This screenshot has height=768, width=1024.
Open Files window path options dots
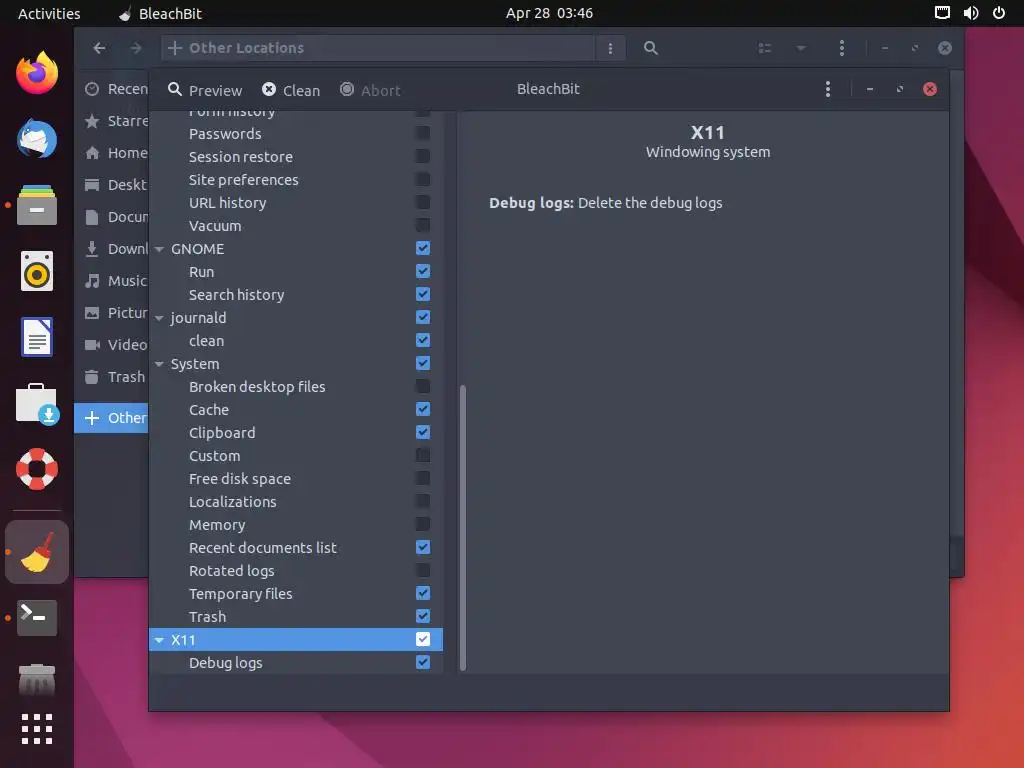[x=610, y=48]
